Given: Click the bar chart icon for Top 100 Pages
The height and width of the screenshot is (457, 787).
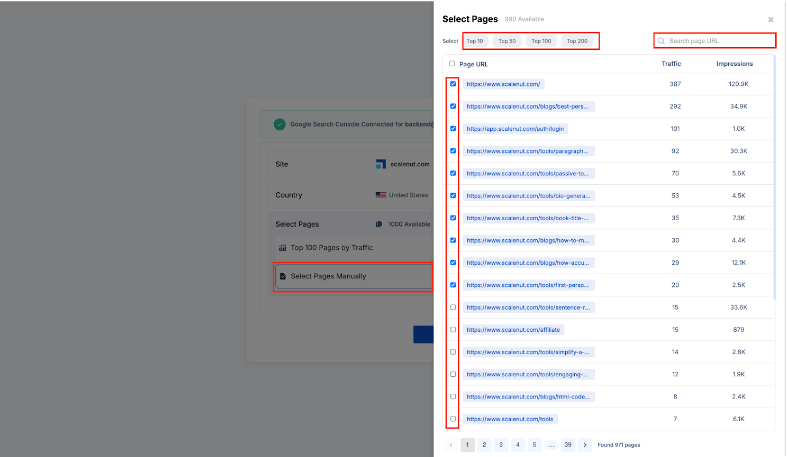Looking at the screenshot, I should click(x=283, y=246).
